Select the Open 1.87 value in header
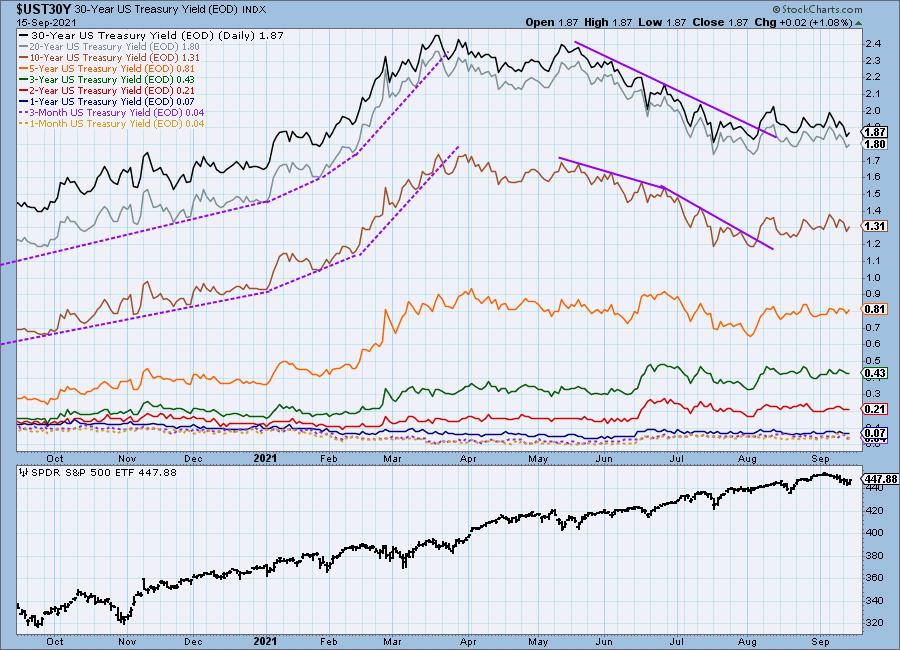The image size is (900, 650). (x=552, y=22)
